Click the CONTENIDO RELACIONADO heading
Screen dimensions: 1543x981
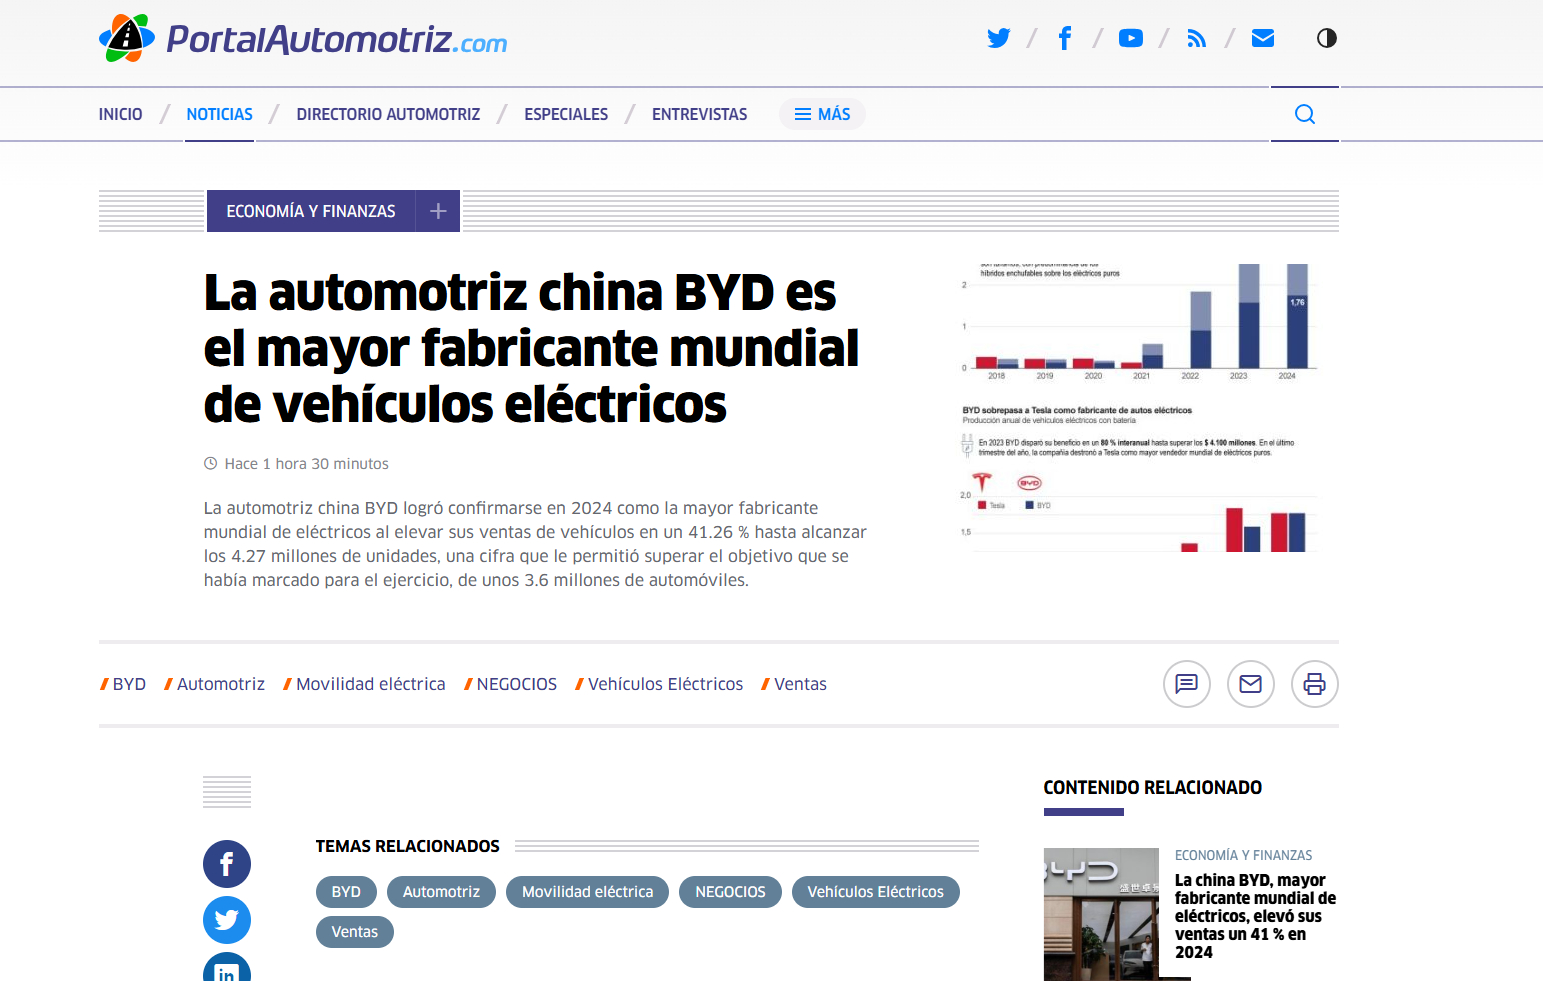coord(1152,788)
